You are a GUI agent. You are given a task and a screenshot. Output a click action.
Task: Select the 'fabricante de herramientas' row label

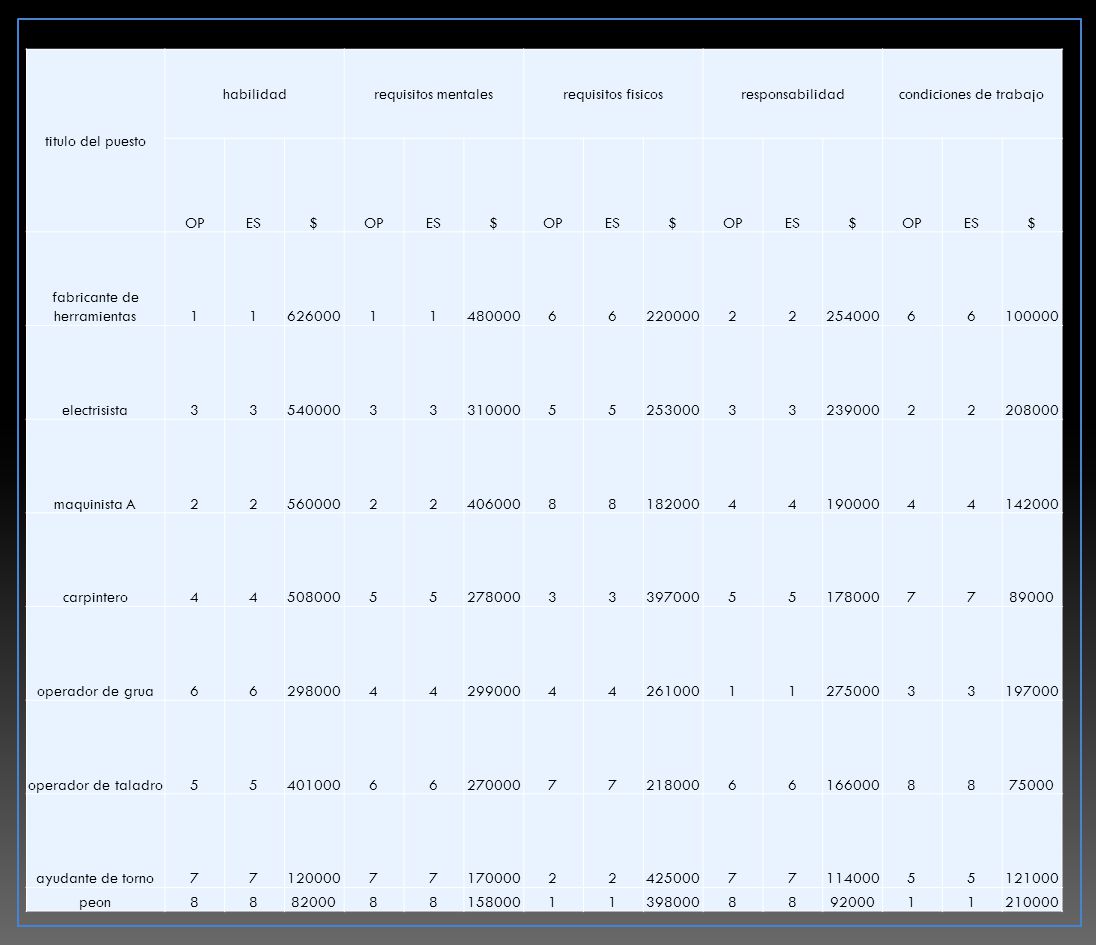95,307
